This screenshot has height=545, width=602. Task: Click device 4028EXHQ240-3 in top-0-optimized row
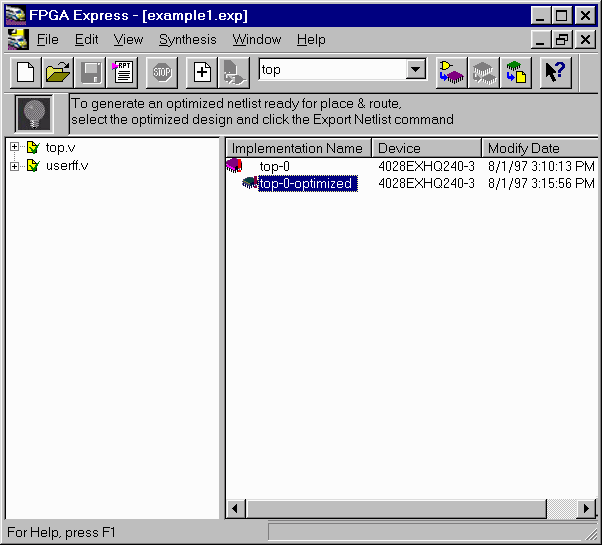point(426,183)
